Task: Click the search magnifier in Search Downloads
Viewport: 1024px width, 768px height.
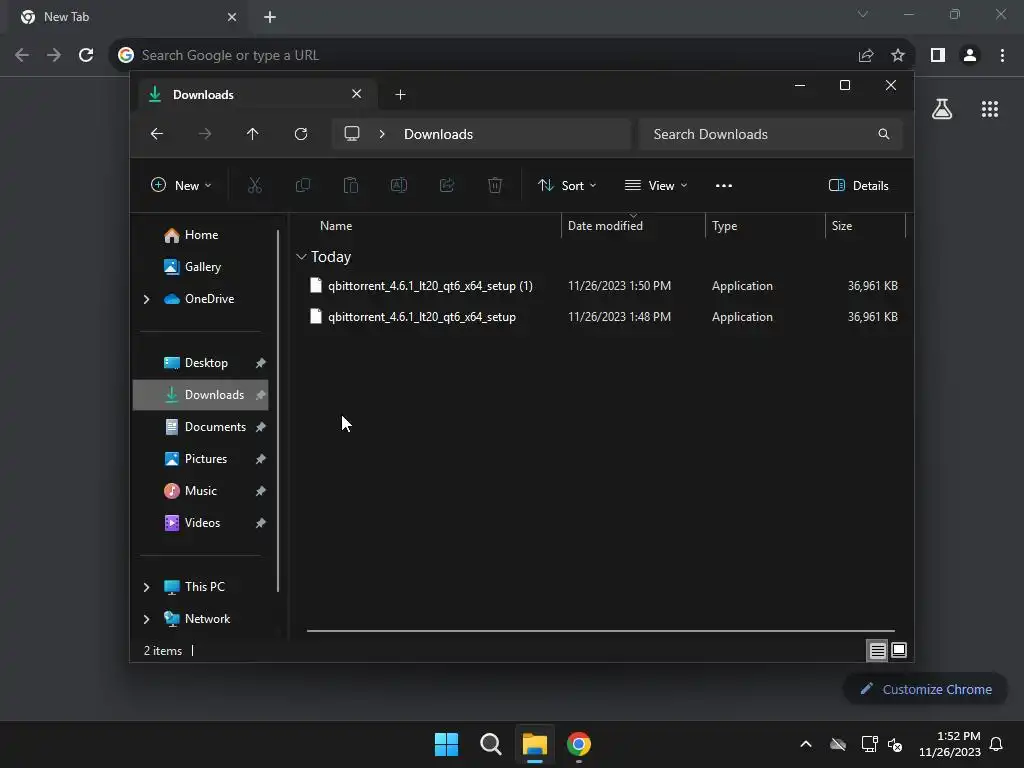Action: pyautogui.click(x=884, y=134)
